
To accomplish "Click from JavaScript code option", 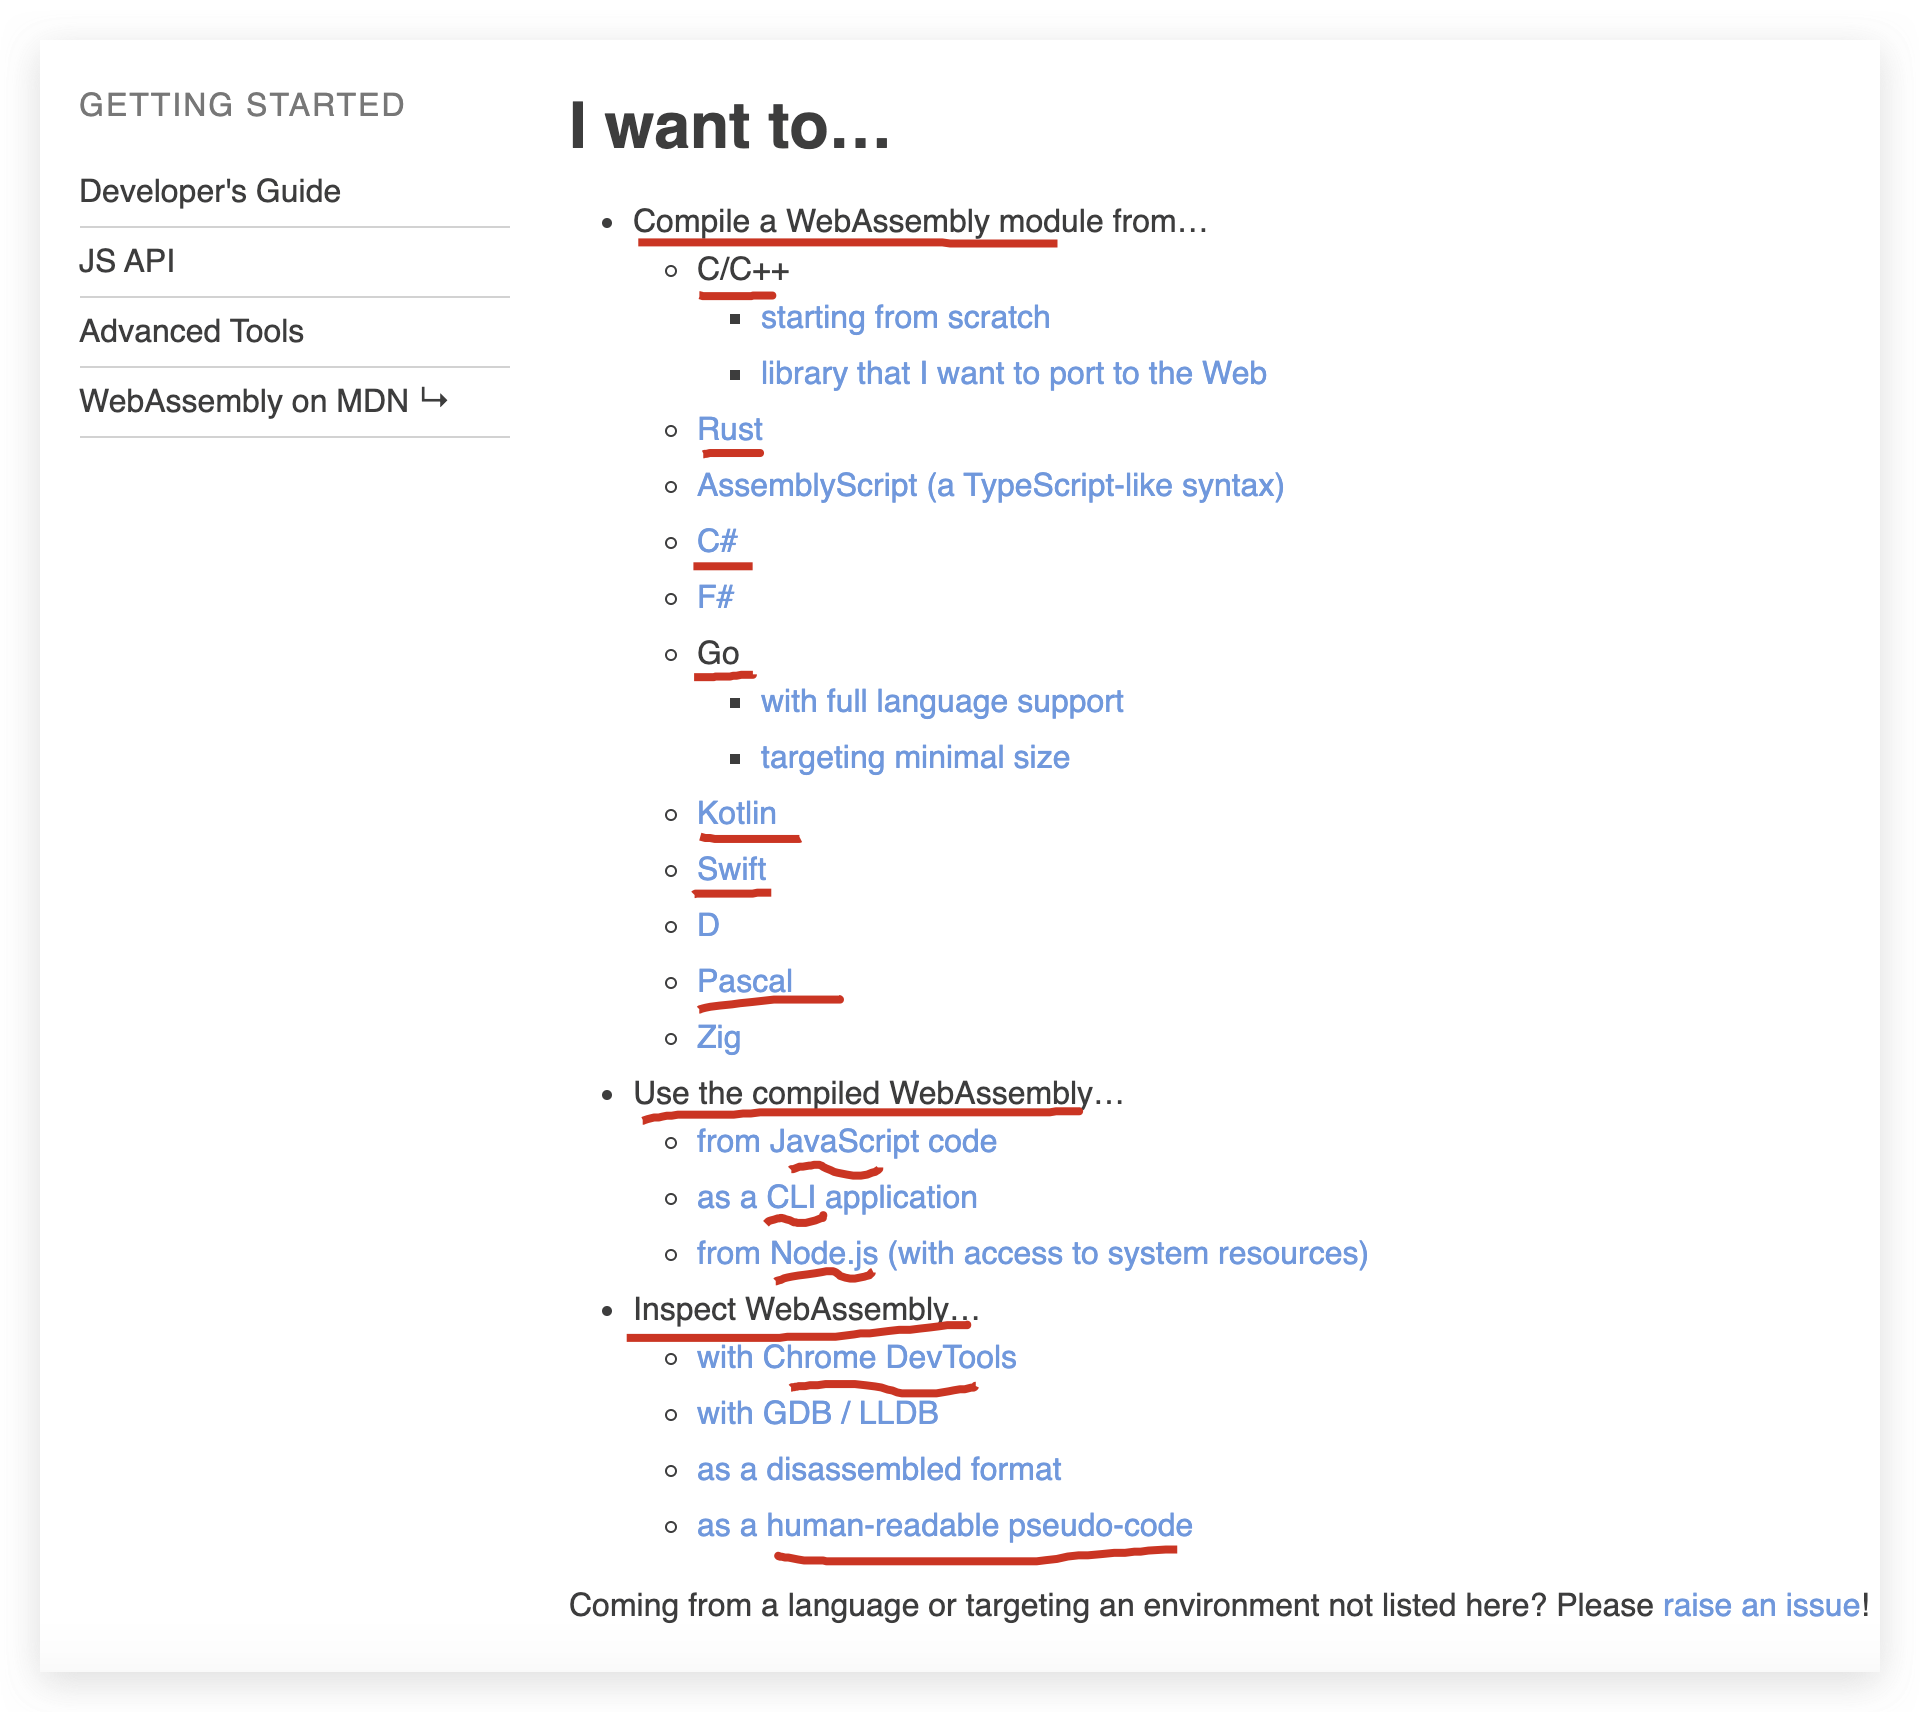I will tap(846, 1140).
